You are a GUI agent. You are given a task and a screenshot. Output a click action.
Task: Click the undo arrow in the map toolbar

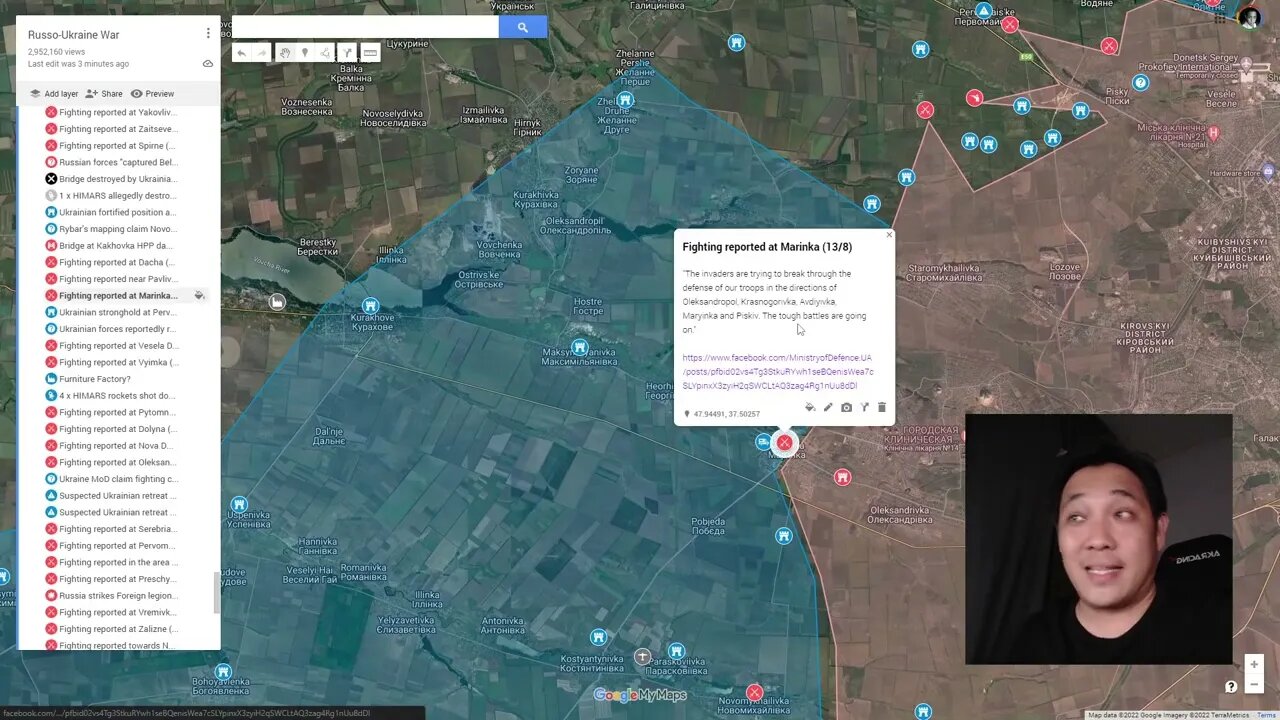tap(241, 53)
